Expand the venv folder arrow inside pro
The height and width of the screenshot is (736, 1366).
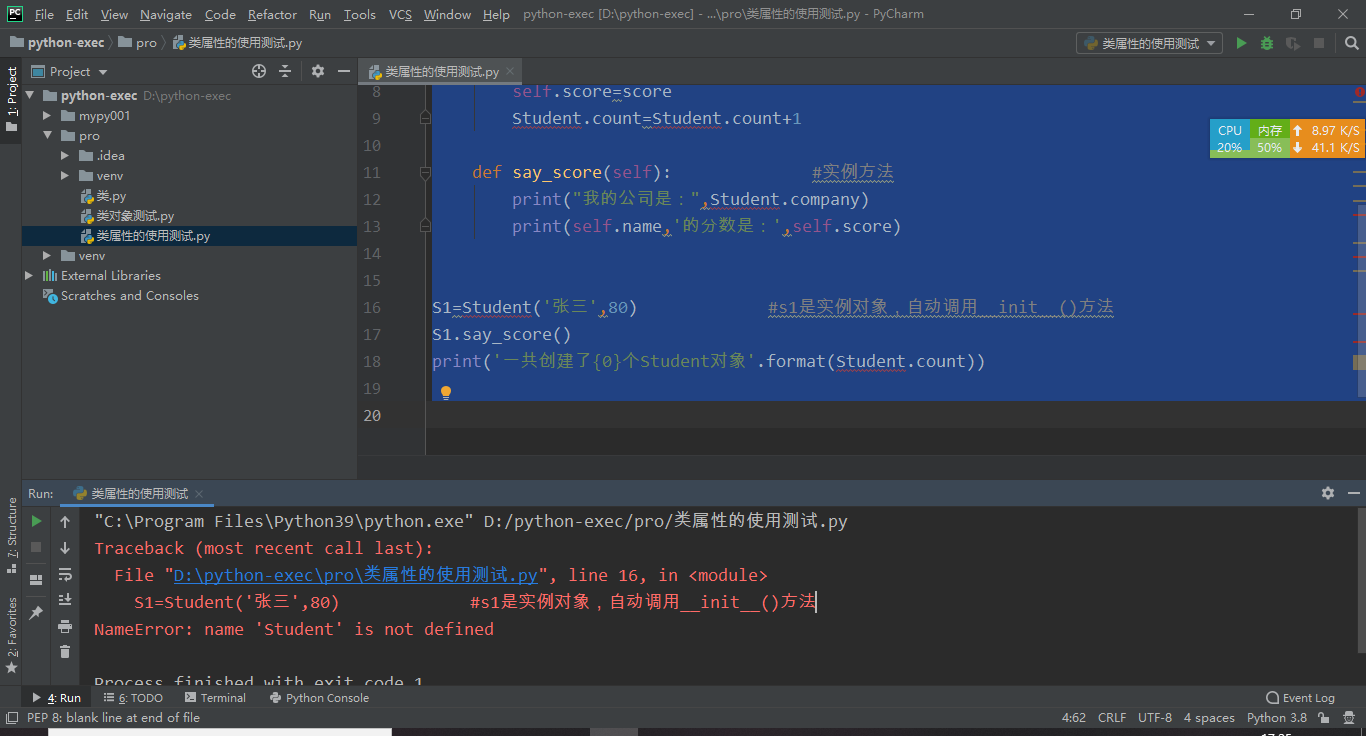coord(65,176)
